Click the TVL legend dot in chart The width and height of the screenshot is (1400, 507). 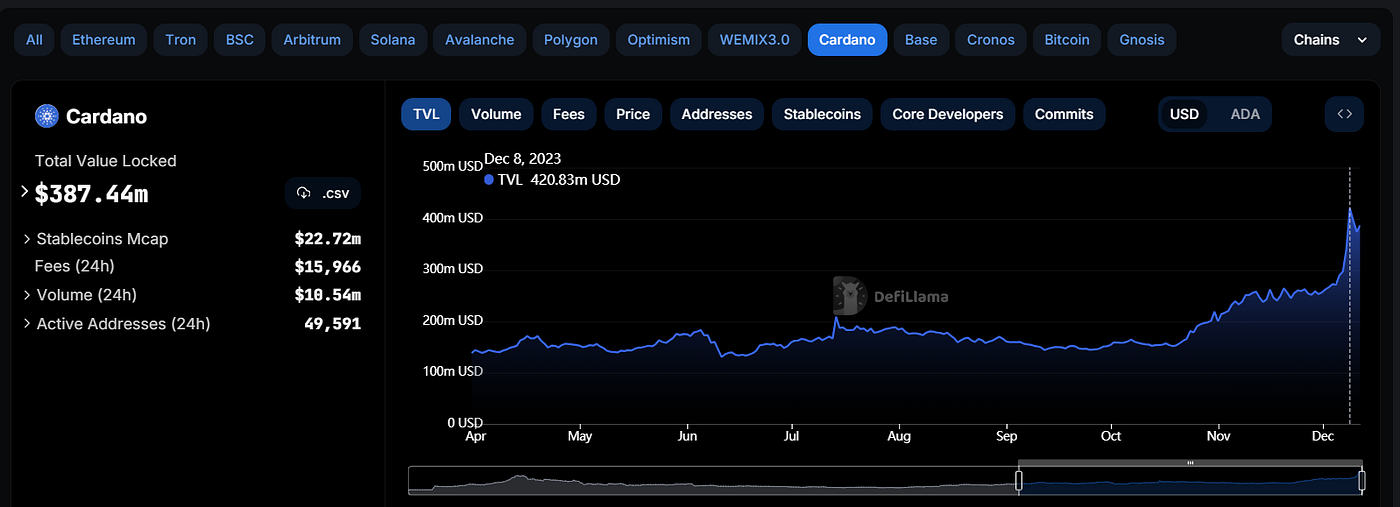489,180
